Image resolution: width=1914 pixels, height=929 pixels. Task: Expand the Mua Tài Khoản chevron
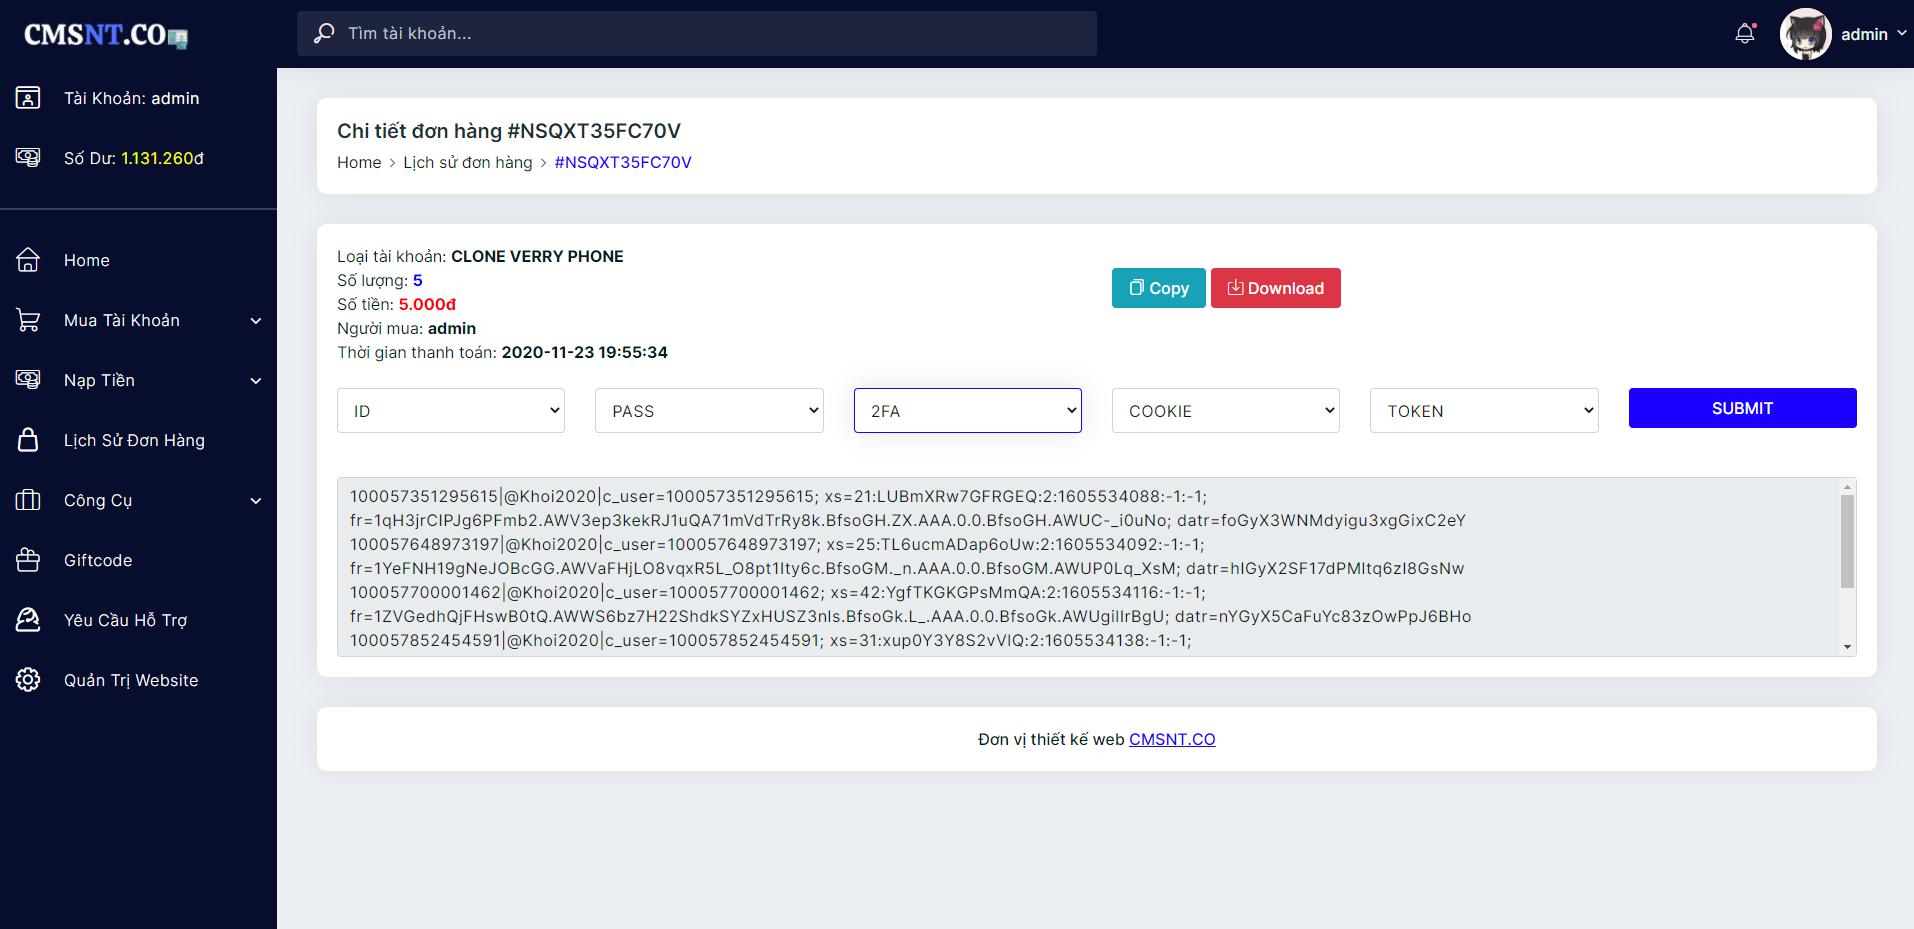point(256,321)
